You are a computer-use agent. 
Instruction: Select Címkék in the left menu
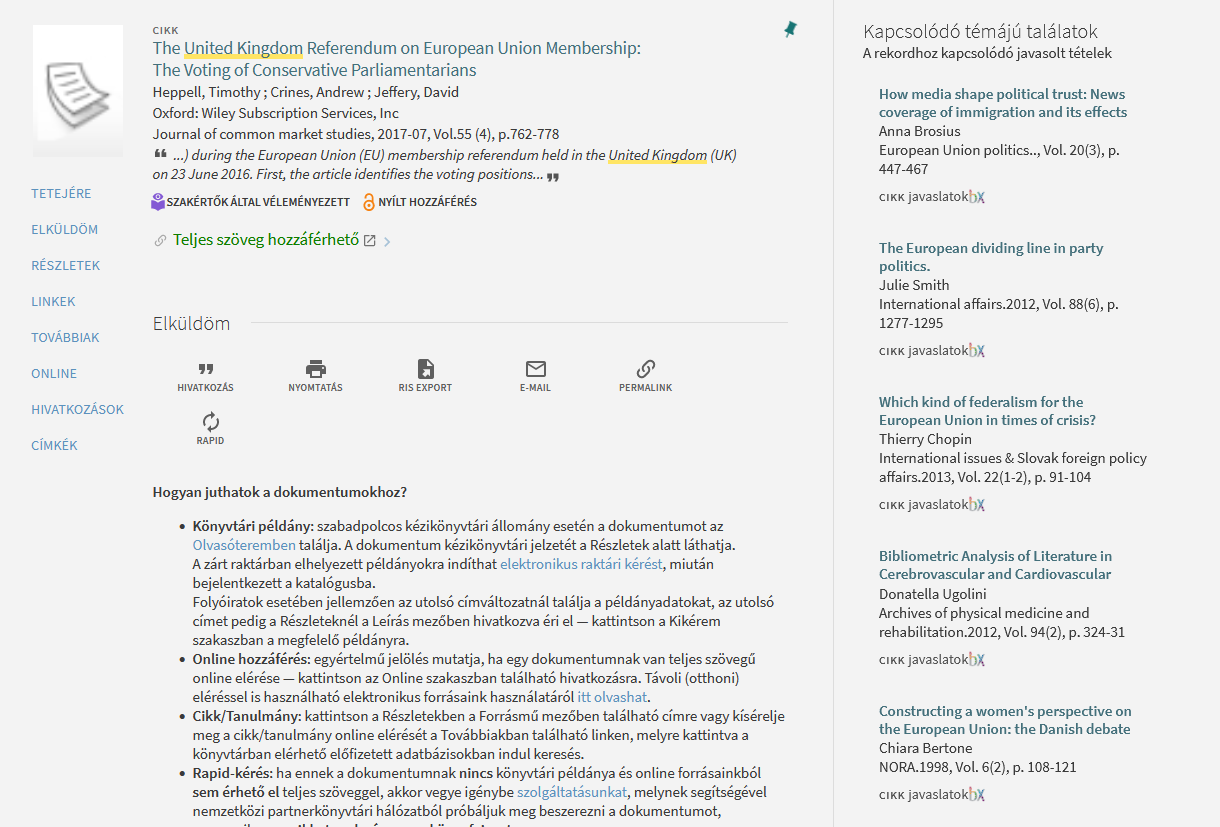click(x=54, y=446)
